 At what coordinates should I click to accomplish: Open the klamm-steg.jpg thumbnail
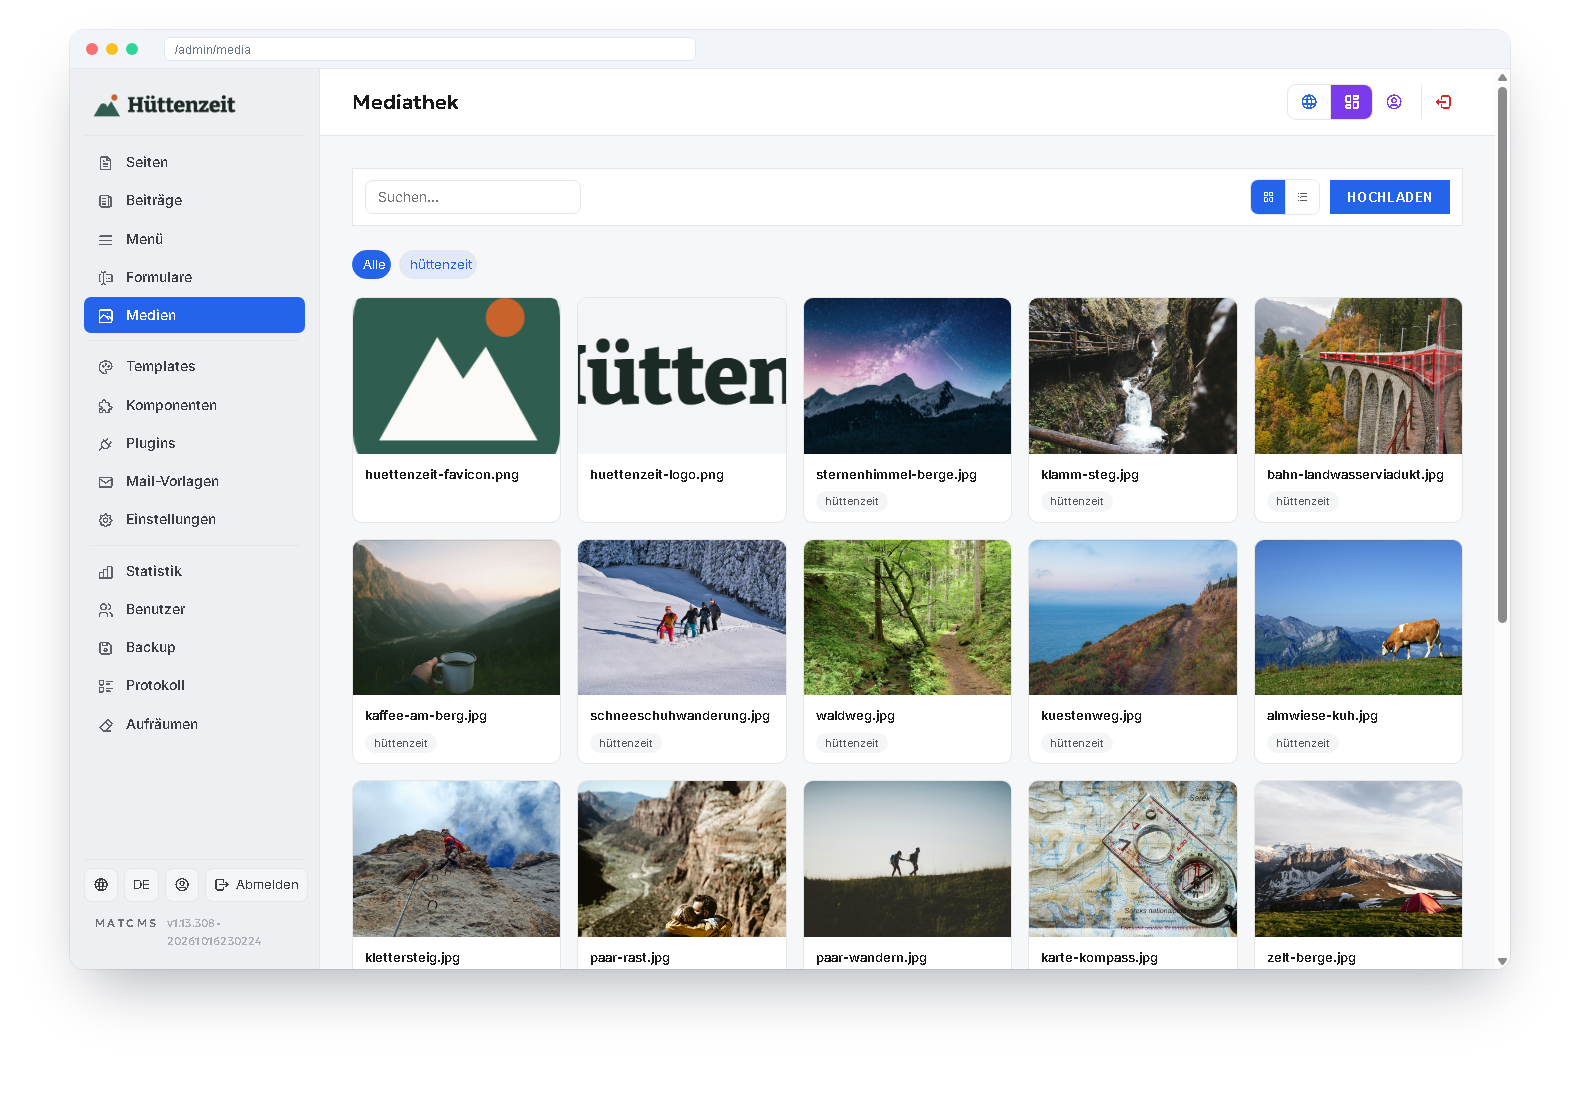(x=1133, y=376)
